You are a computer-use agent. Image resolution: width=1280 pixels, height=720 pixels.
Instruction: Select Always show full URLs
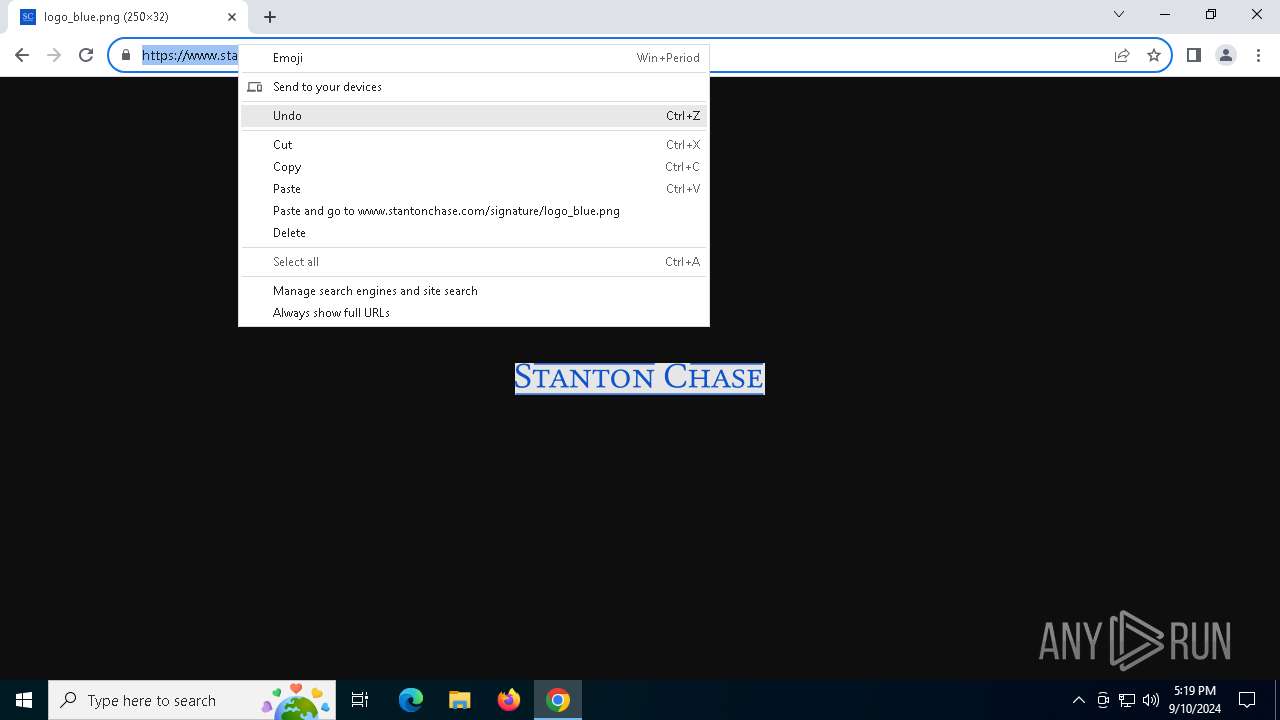(474, 313)
